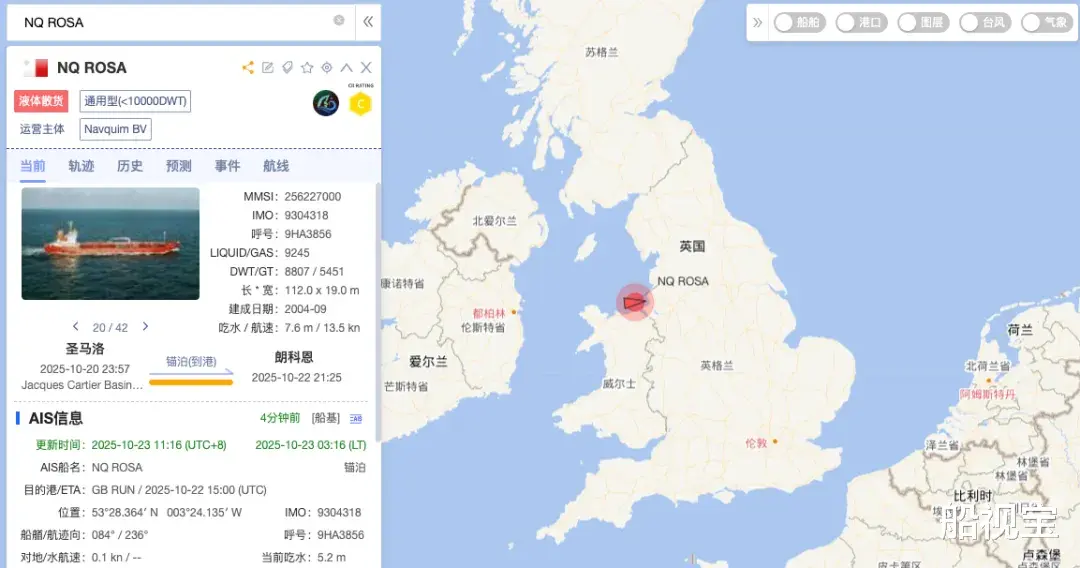Image resolution: width=1080 pixels, height=568 pixels.
Task: Click the left panel vertical scrollbar
Action: click(377, 312)
